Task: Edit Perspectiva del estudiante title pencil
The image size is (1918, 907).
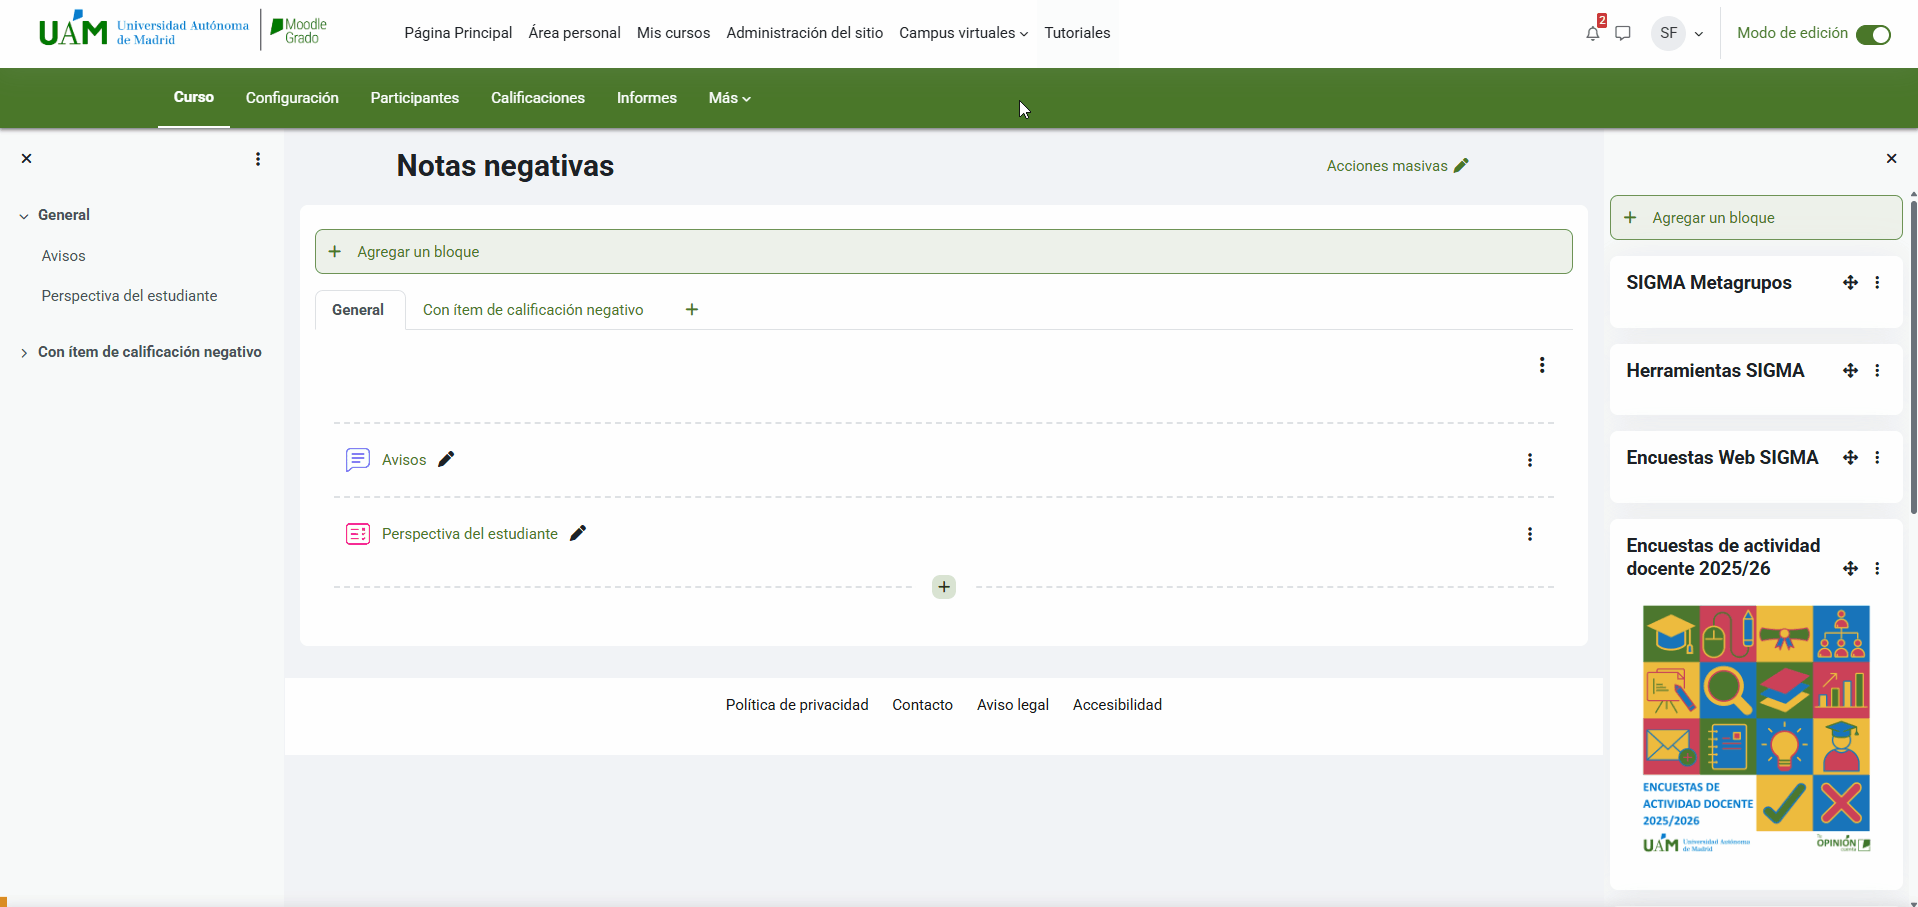Action: [577, 534]
